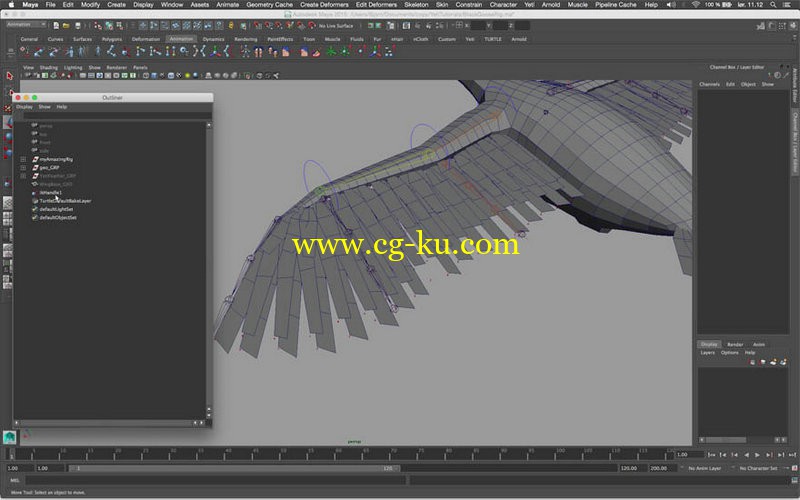Toggle the Attribute Editor side tab
The width and height of the screenshot is (800, 500).
794,86
